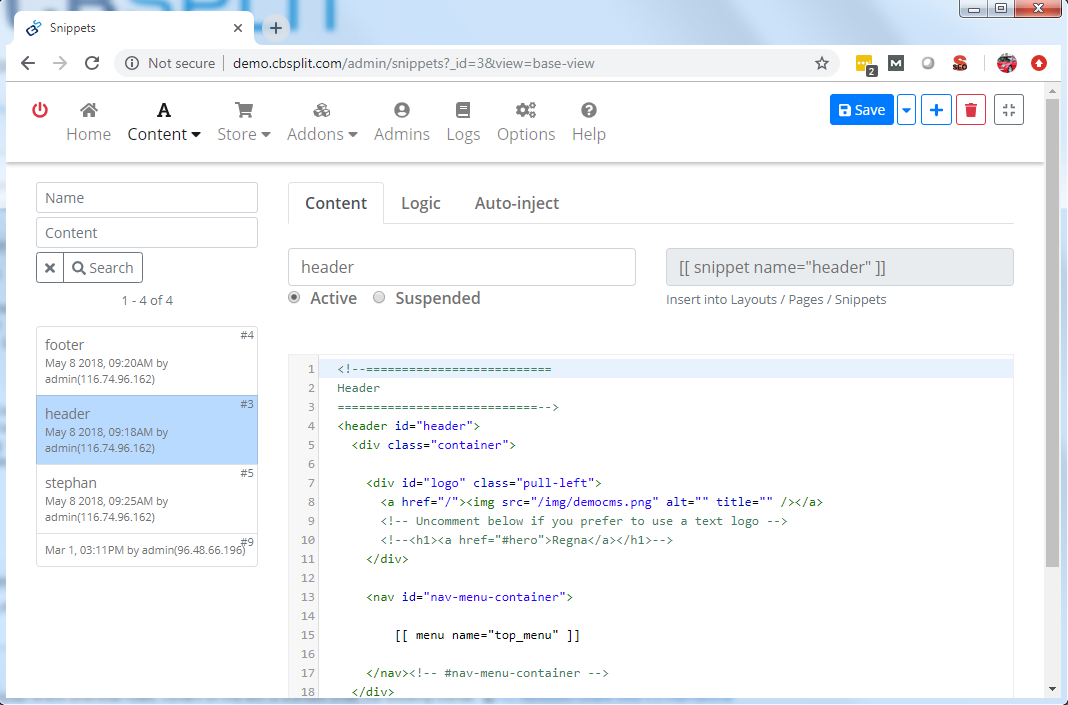1068x705 pixels.
Task: Expand the Content dropdown menu
Action: pos(164,122)
